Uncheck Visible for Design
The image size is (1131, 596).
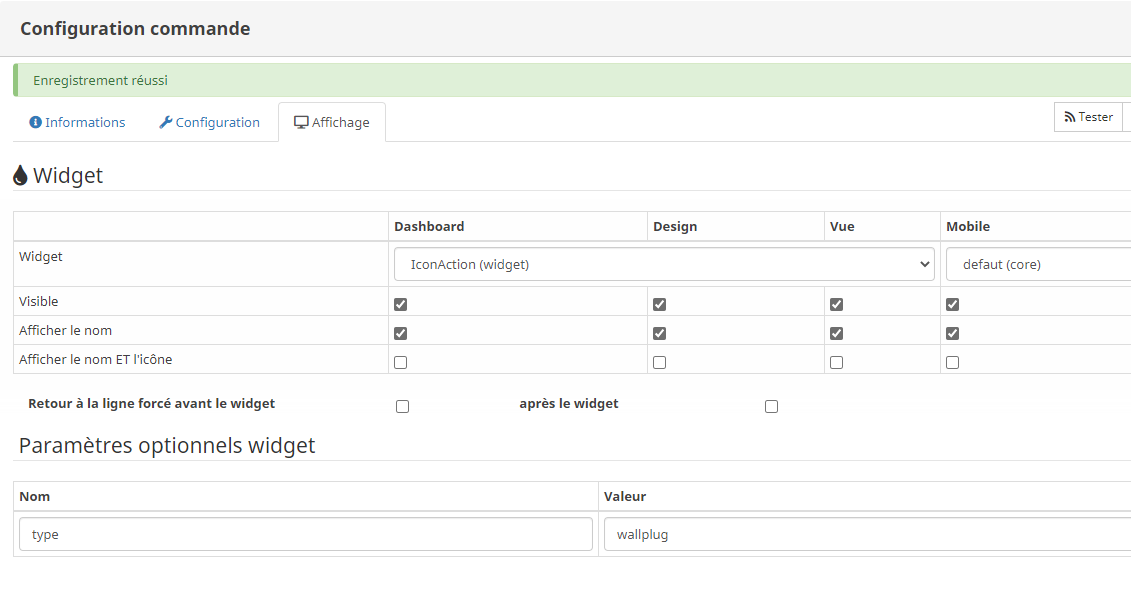pos(659,304)
